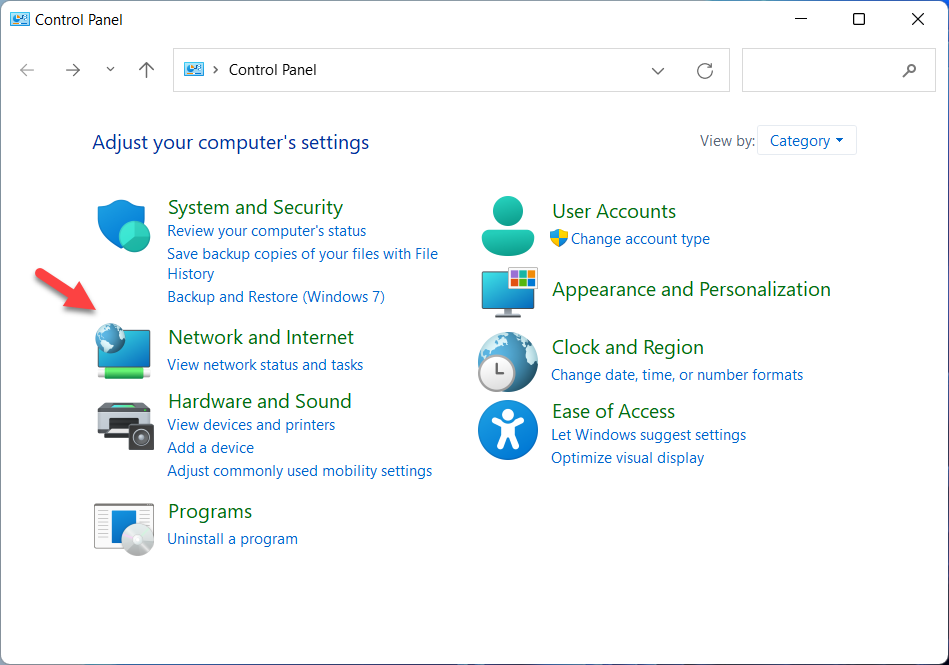Open the address bar history dropdown chevron
This screenshot has height=665, width=949.
(x=658, y=70)
